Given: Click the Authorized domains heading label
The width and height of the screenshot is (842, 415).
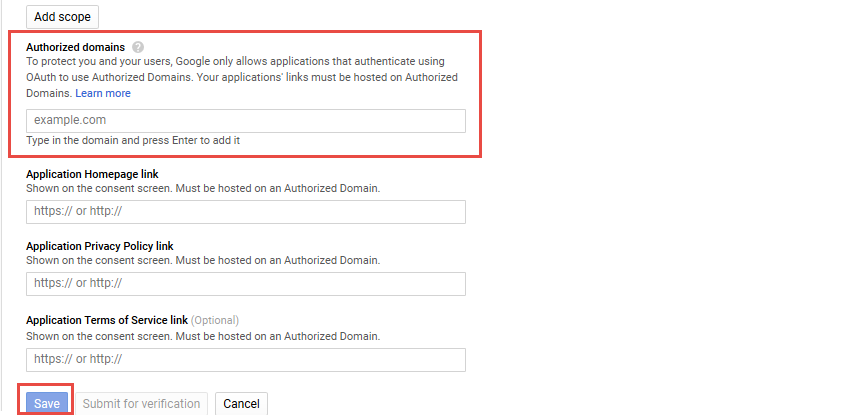Looking at the screenshot, I should [x=75, y=47].
